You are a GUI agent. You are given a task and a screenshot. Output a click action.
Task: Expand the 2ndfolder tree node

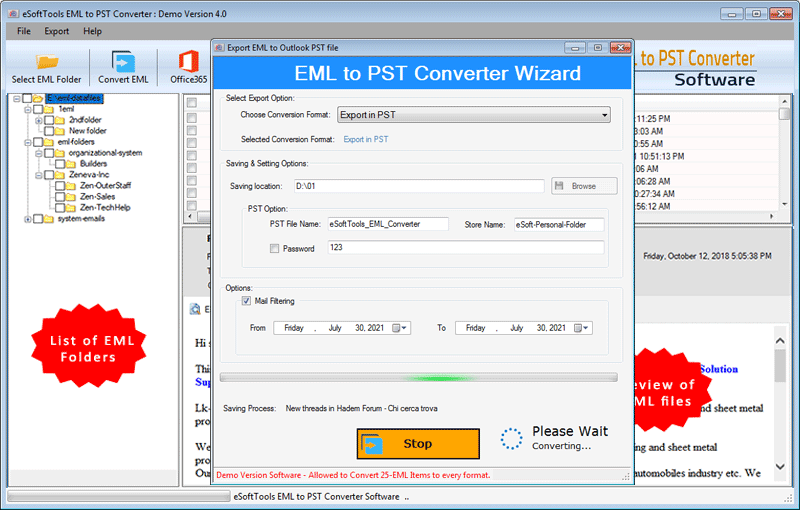(38, 120)
